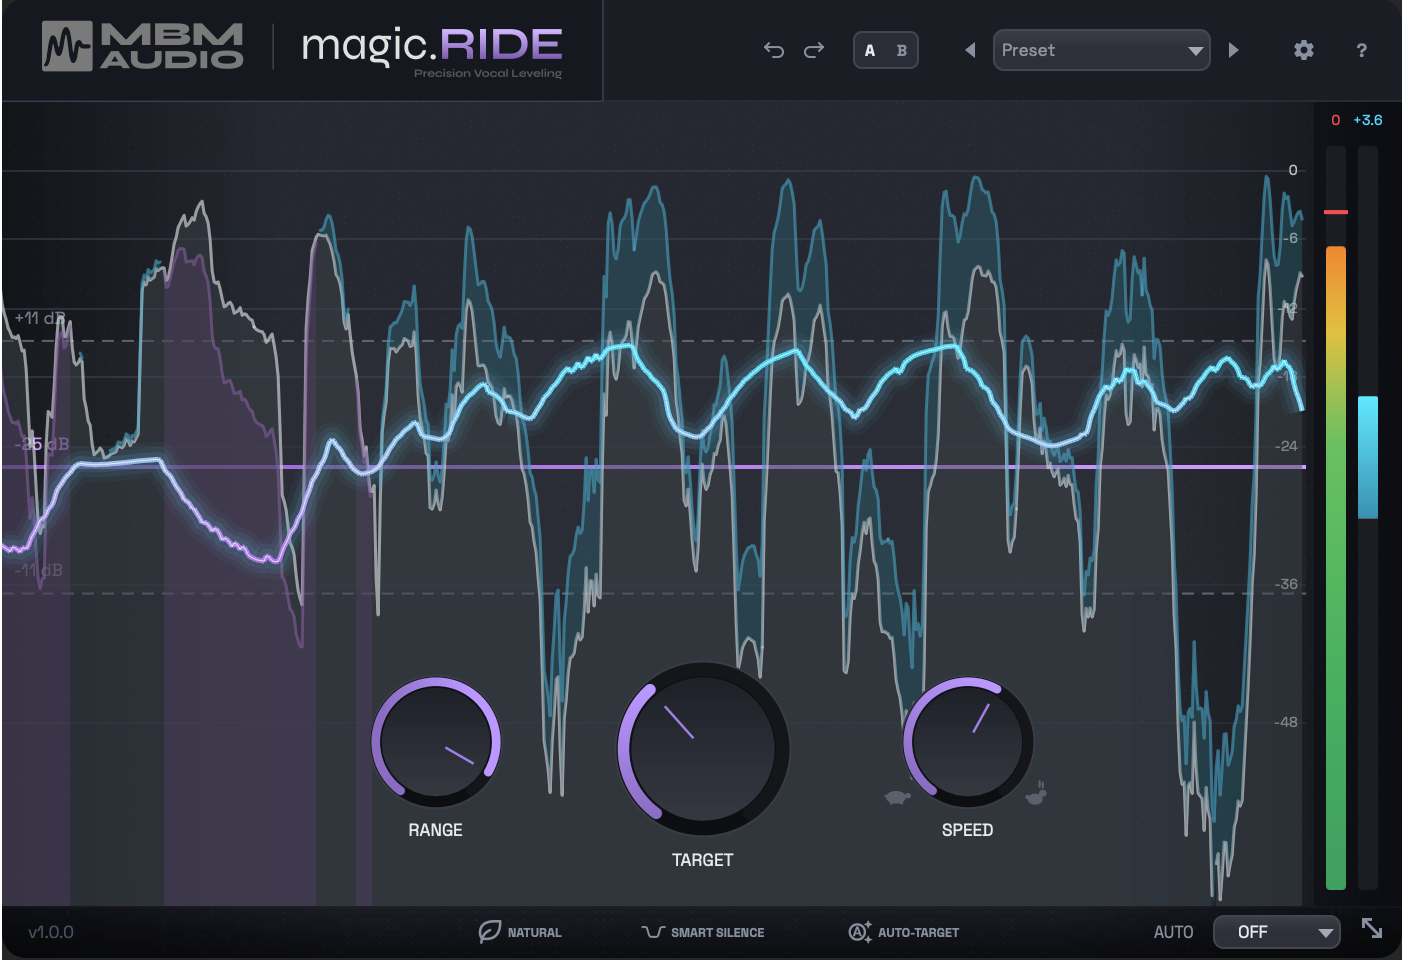
Task: Click the fast rabbit speed icon
Action: tap(1037, 793)
